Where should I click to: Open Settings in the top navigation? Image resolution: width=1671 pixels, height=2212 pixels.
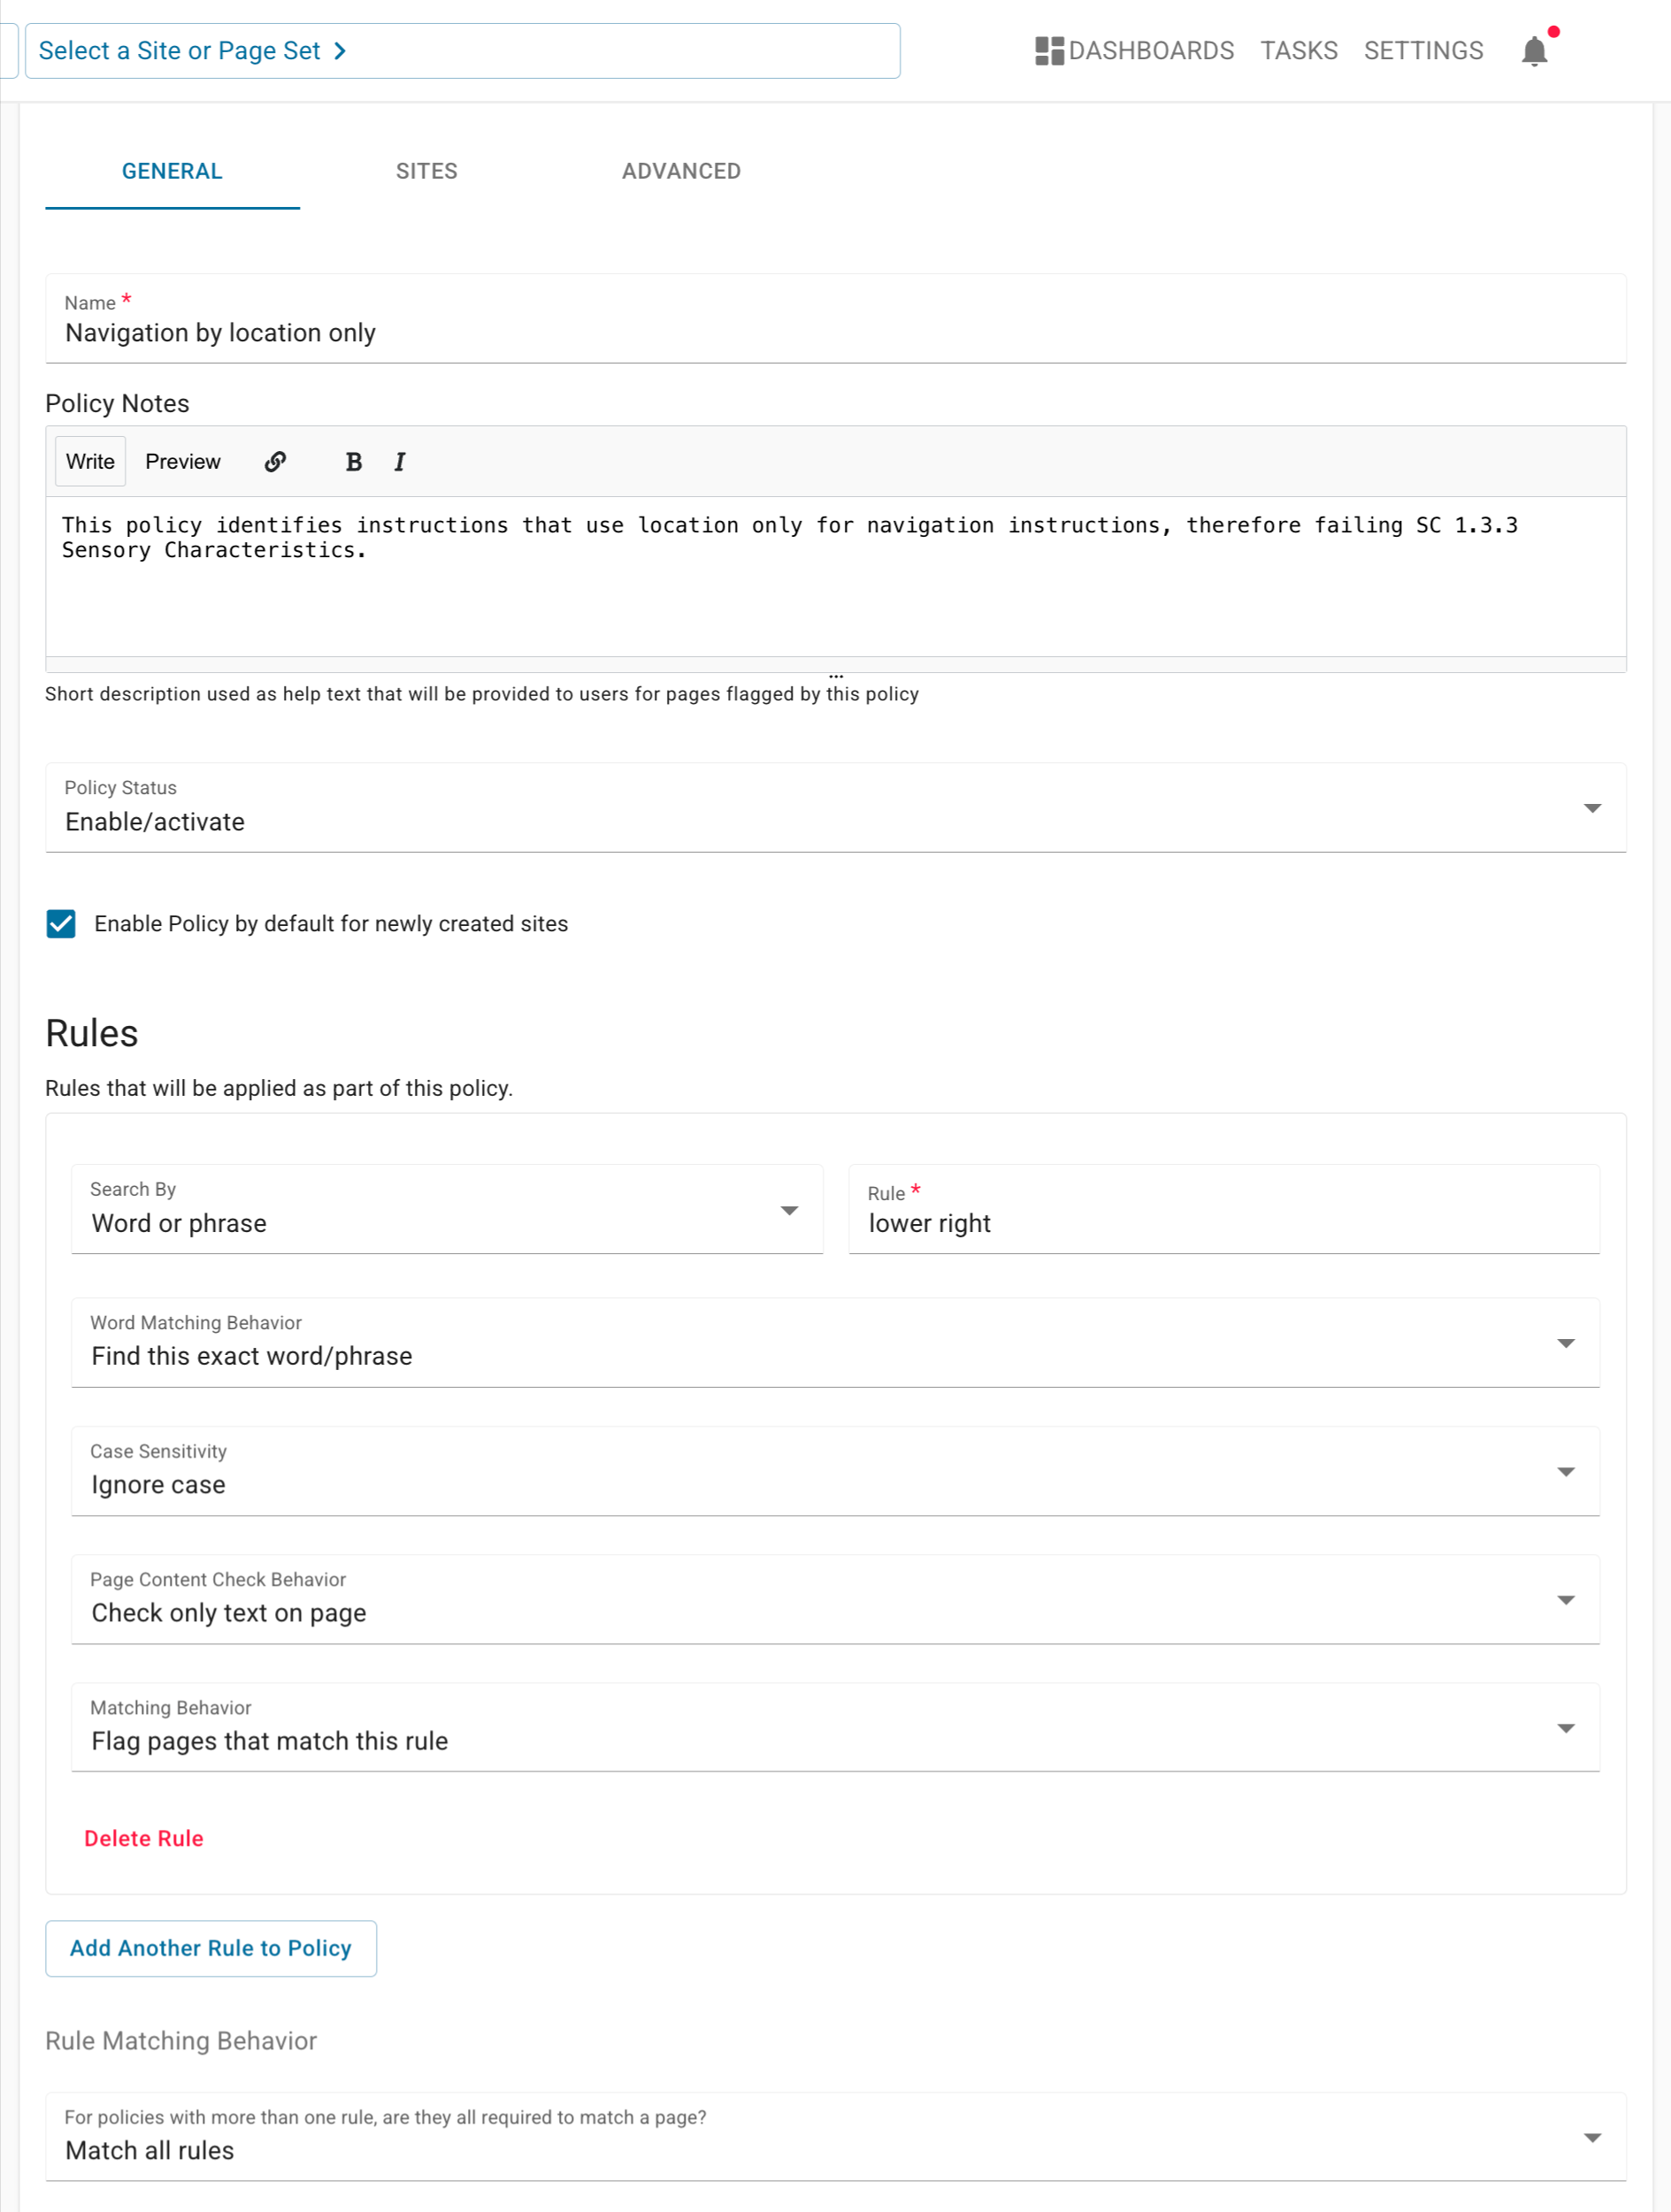tap(1422, 51)
